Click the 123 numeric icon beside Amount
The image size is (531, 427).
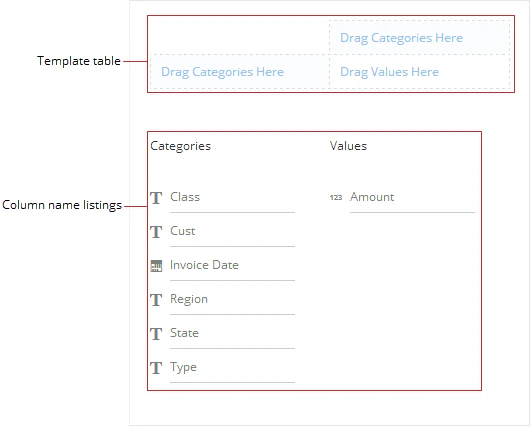click(x=336, y=197)
